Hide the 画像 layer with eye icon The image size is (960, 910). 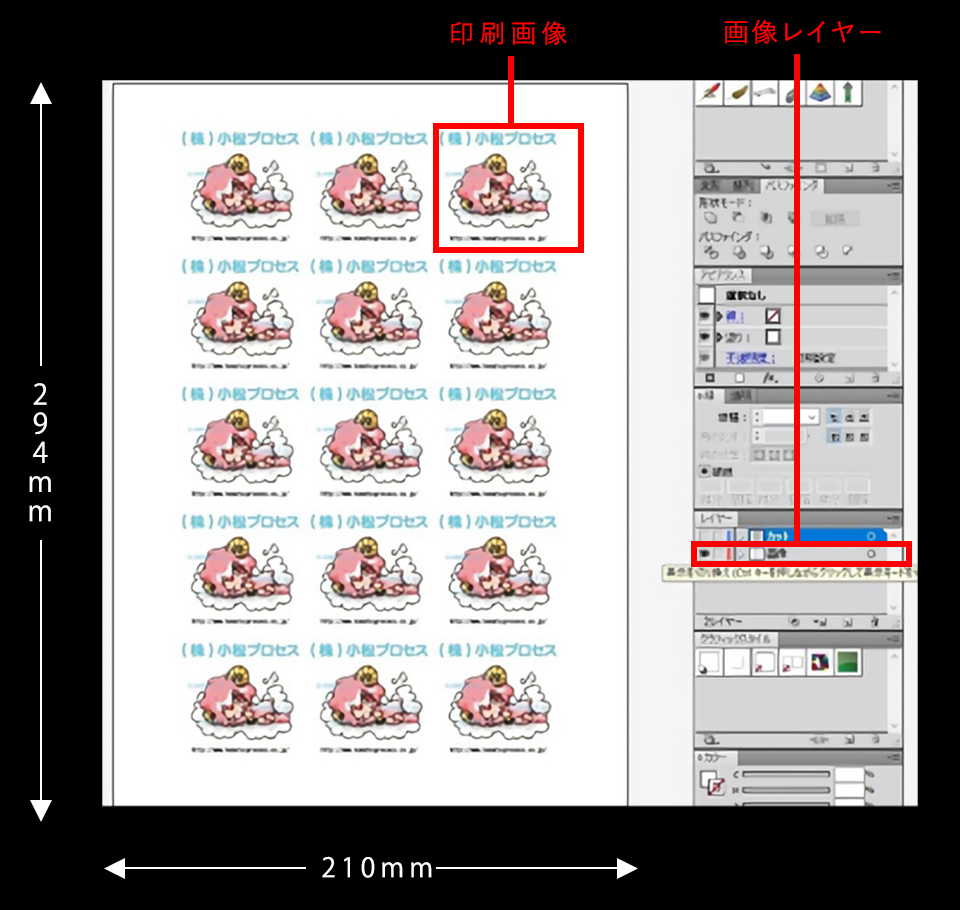705,554
